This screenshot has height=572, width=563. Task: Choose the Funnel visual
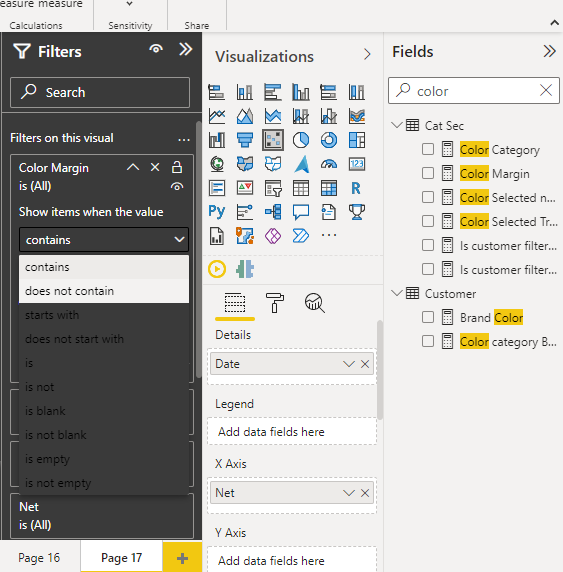click(245, 140)
